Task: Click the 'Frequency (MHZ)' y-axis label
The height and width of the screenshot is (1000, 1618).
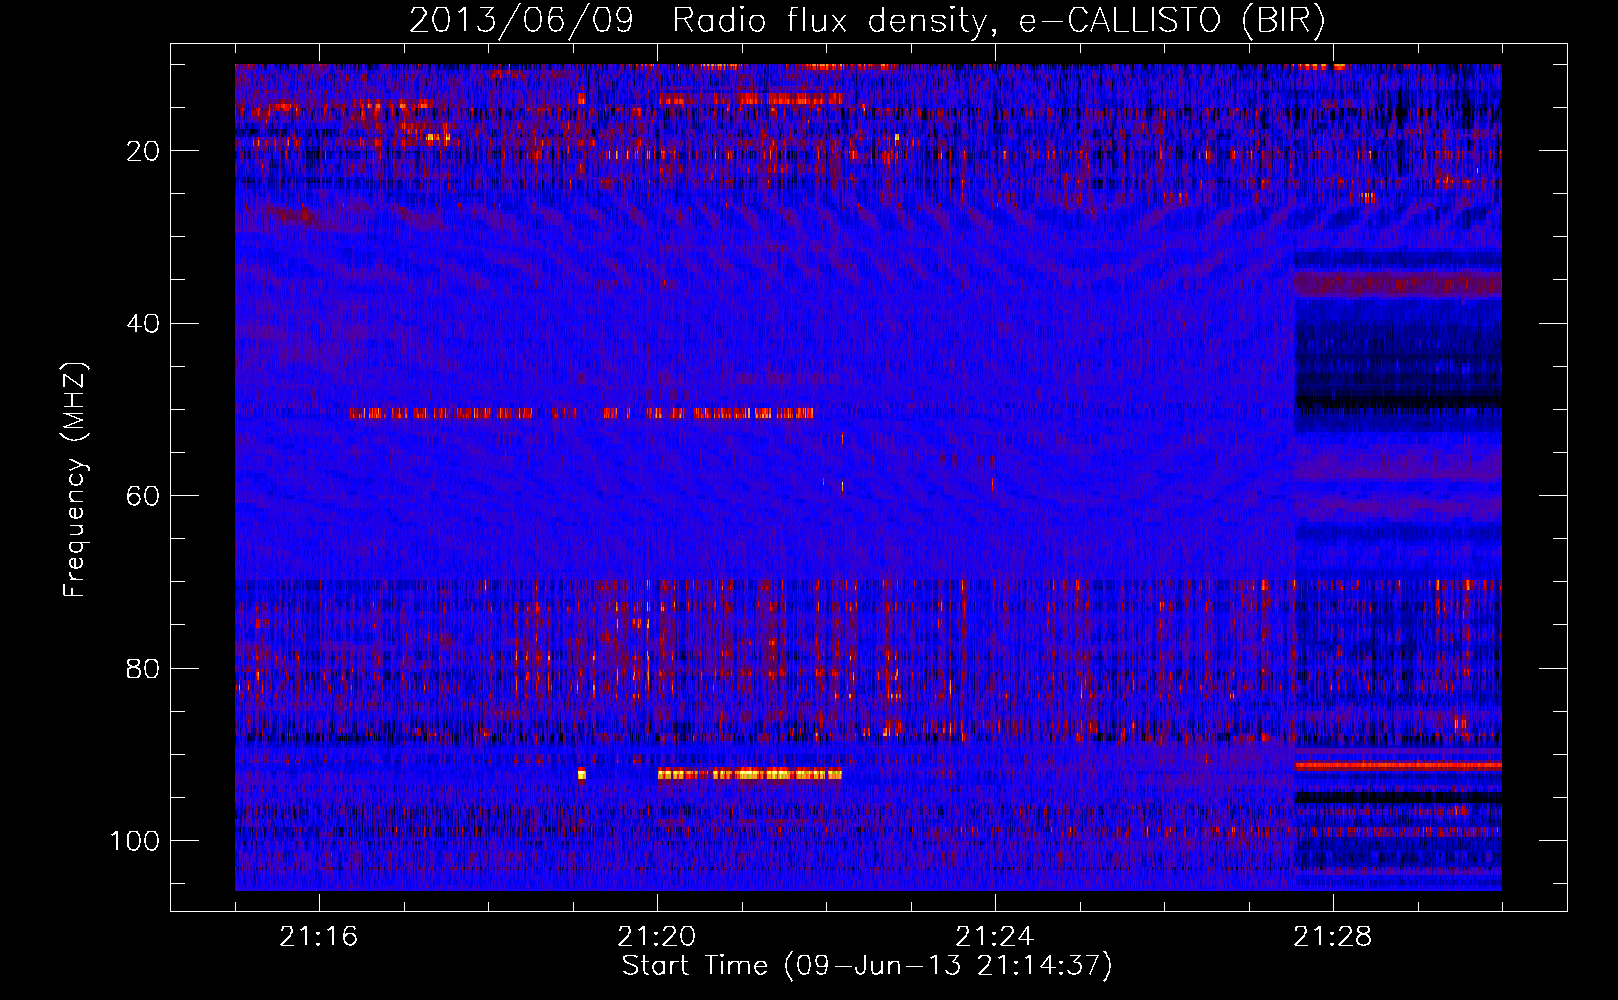Action: [x=75, y=479]
